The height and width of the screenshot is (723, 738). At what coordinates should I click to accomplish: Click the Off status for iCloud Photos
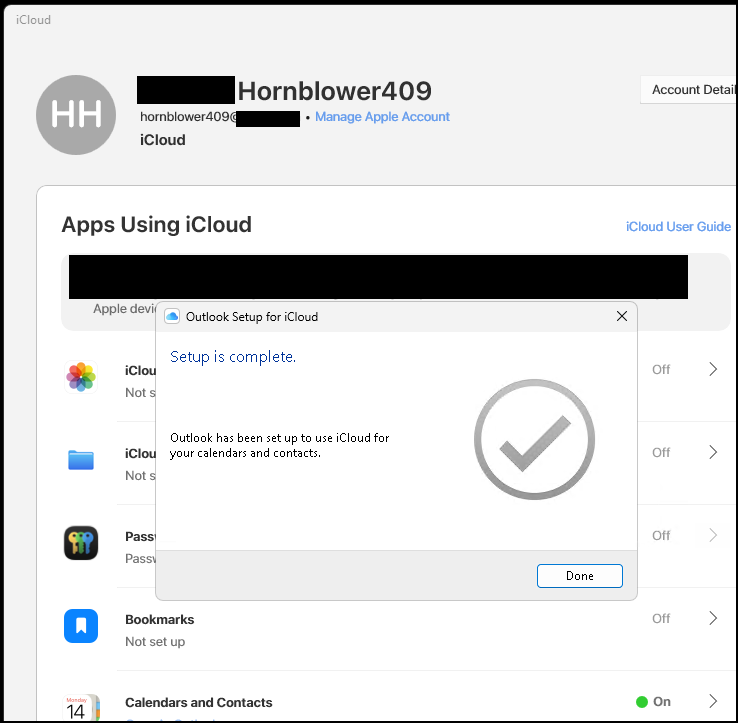click(x=661, y=370)
